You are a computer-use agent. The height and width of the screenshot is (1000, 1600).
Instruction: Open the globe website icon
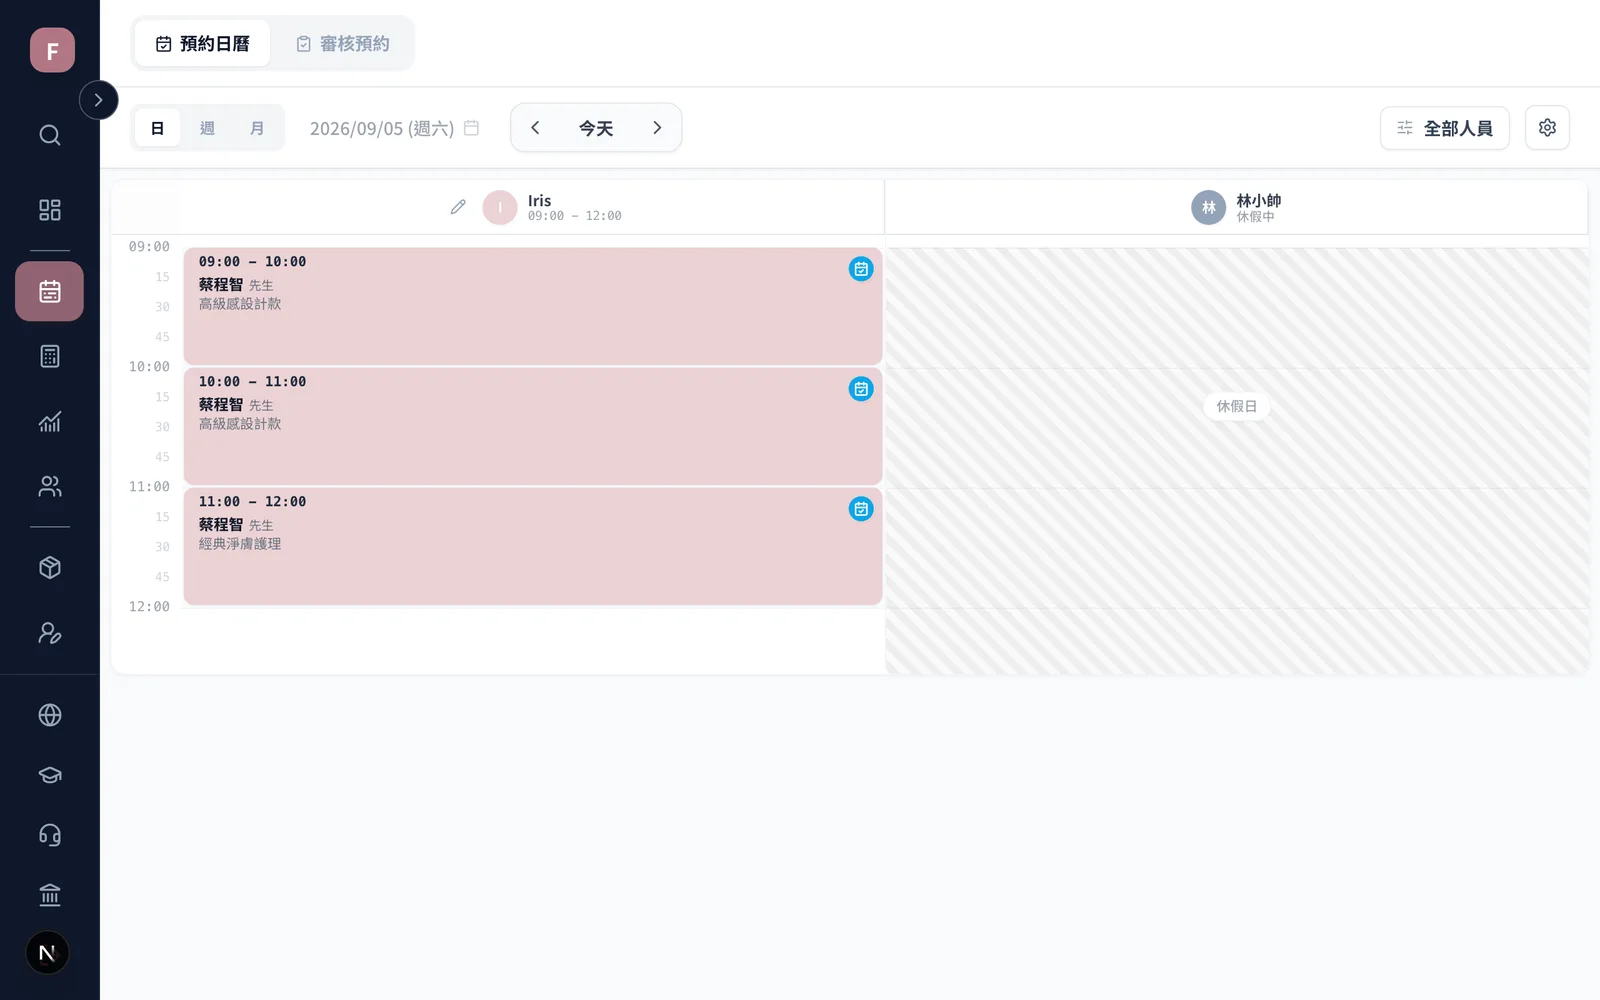tap(50, 715)
